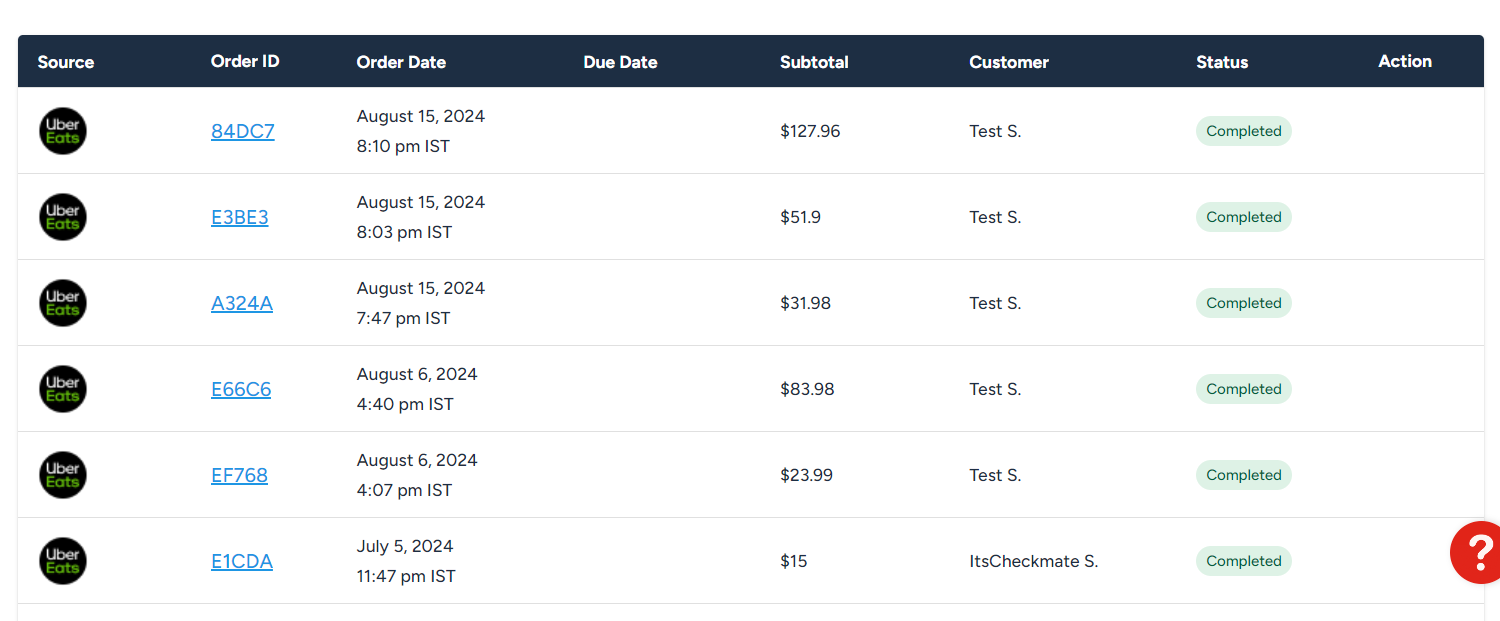Open order A324A details
Image resolution: width=1500 pixels, height=621 pixels.
tap(241, 303)
